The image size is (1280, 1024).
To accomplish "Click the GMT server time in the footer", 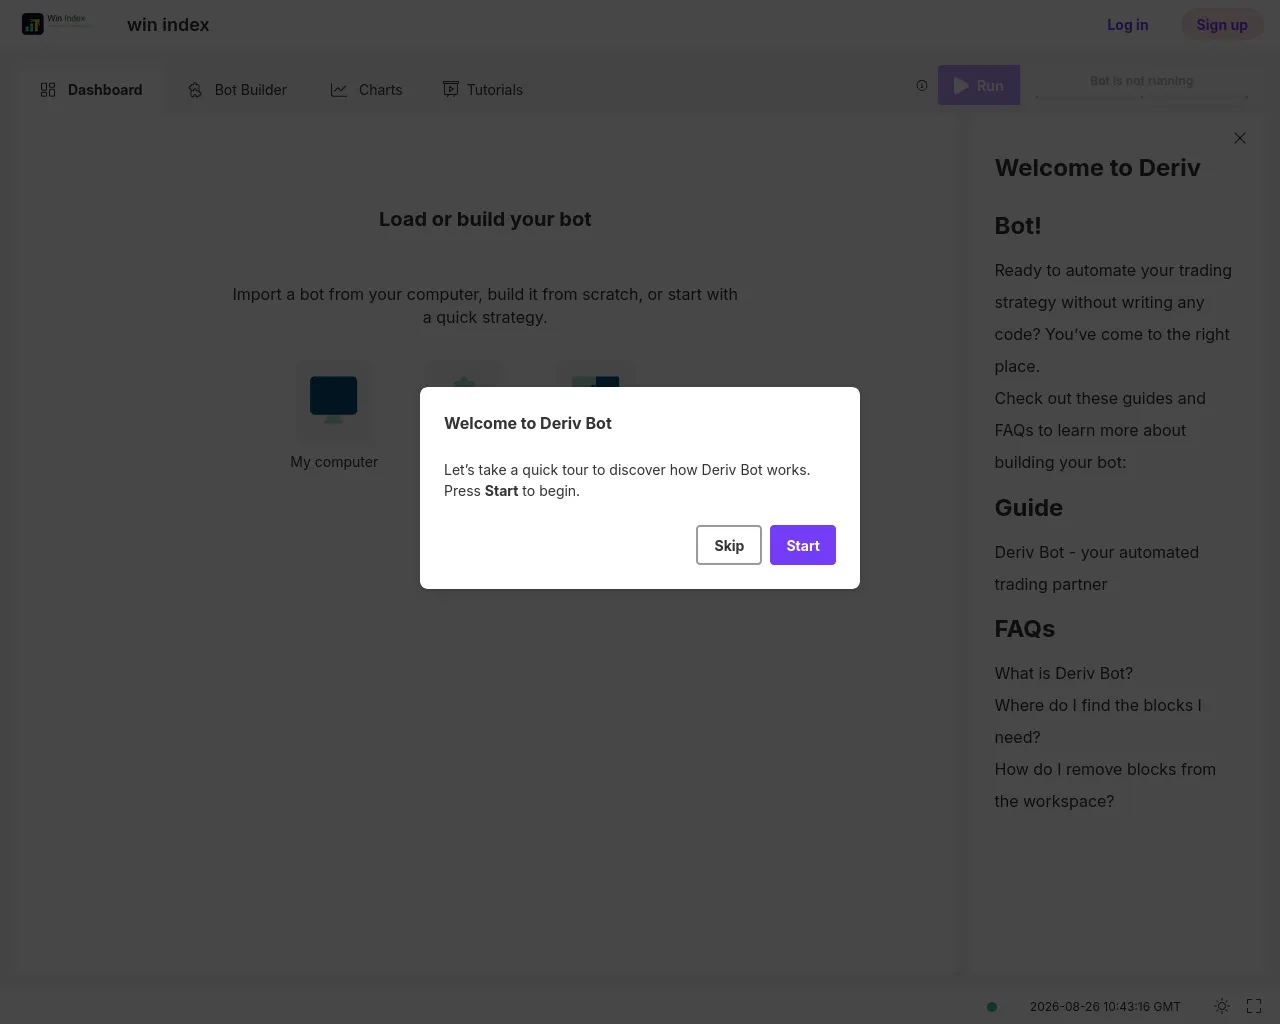I will 1105,1007.
